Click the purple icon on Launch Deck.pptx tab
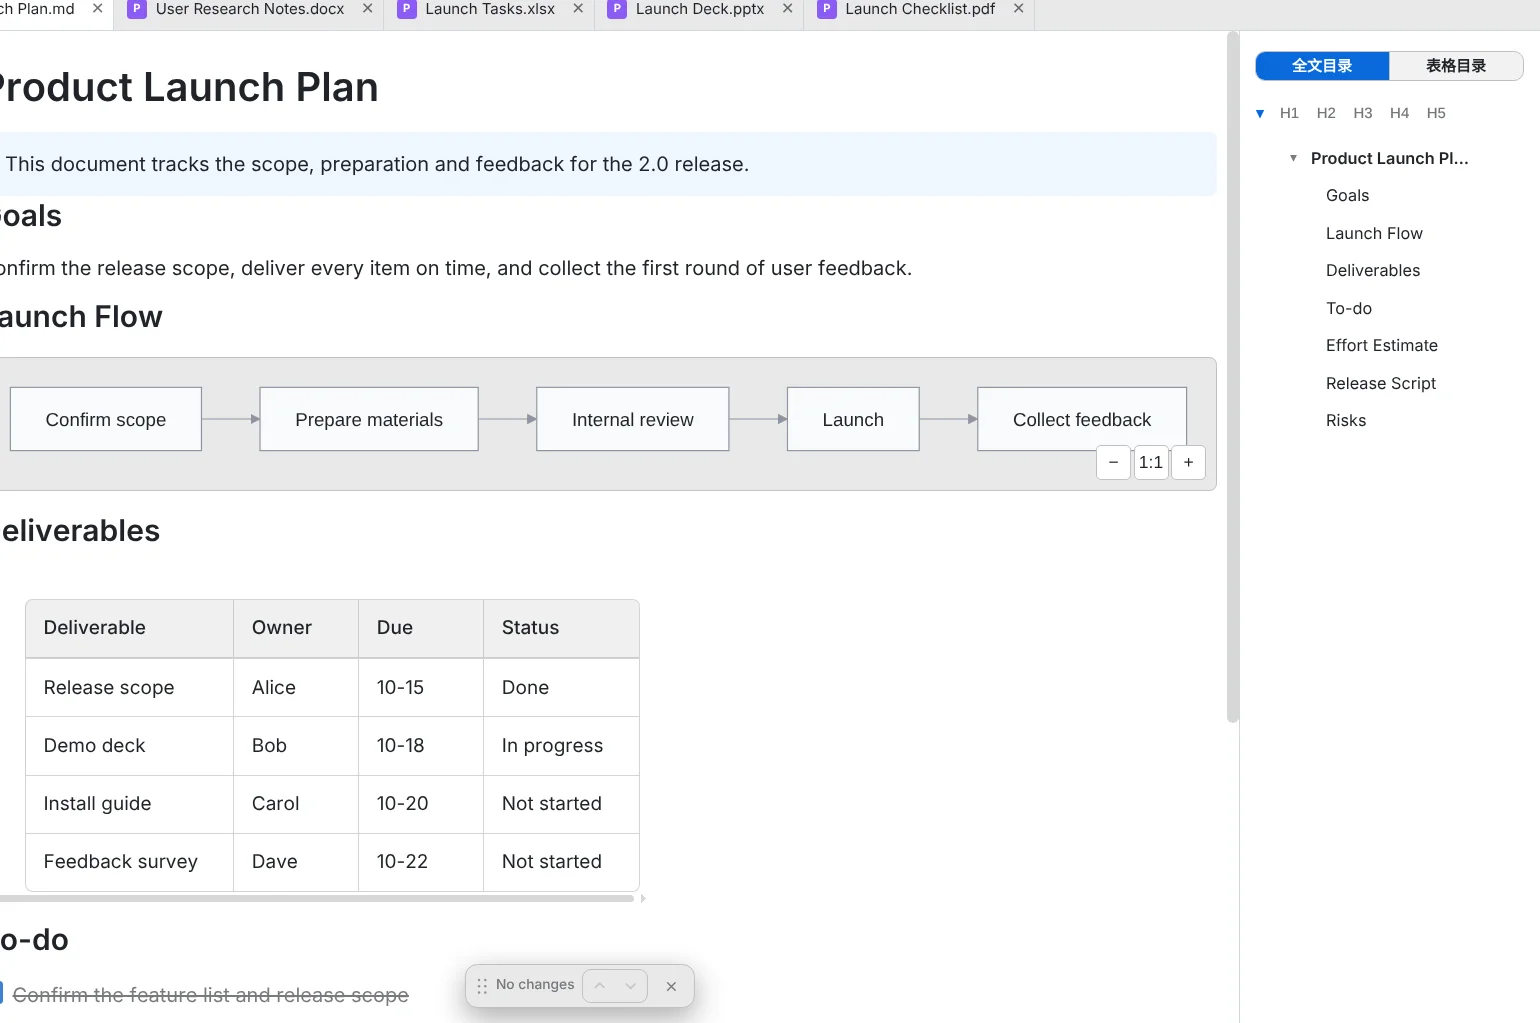Viewport: 1540px width, 1023px height. point(617,9)
